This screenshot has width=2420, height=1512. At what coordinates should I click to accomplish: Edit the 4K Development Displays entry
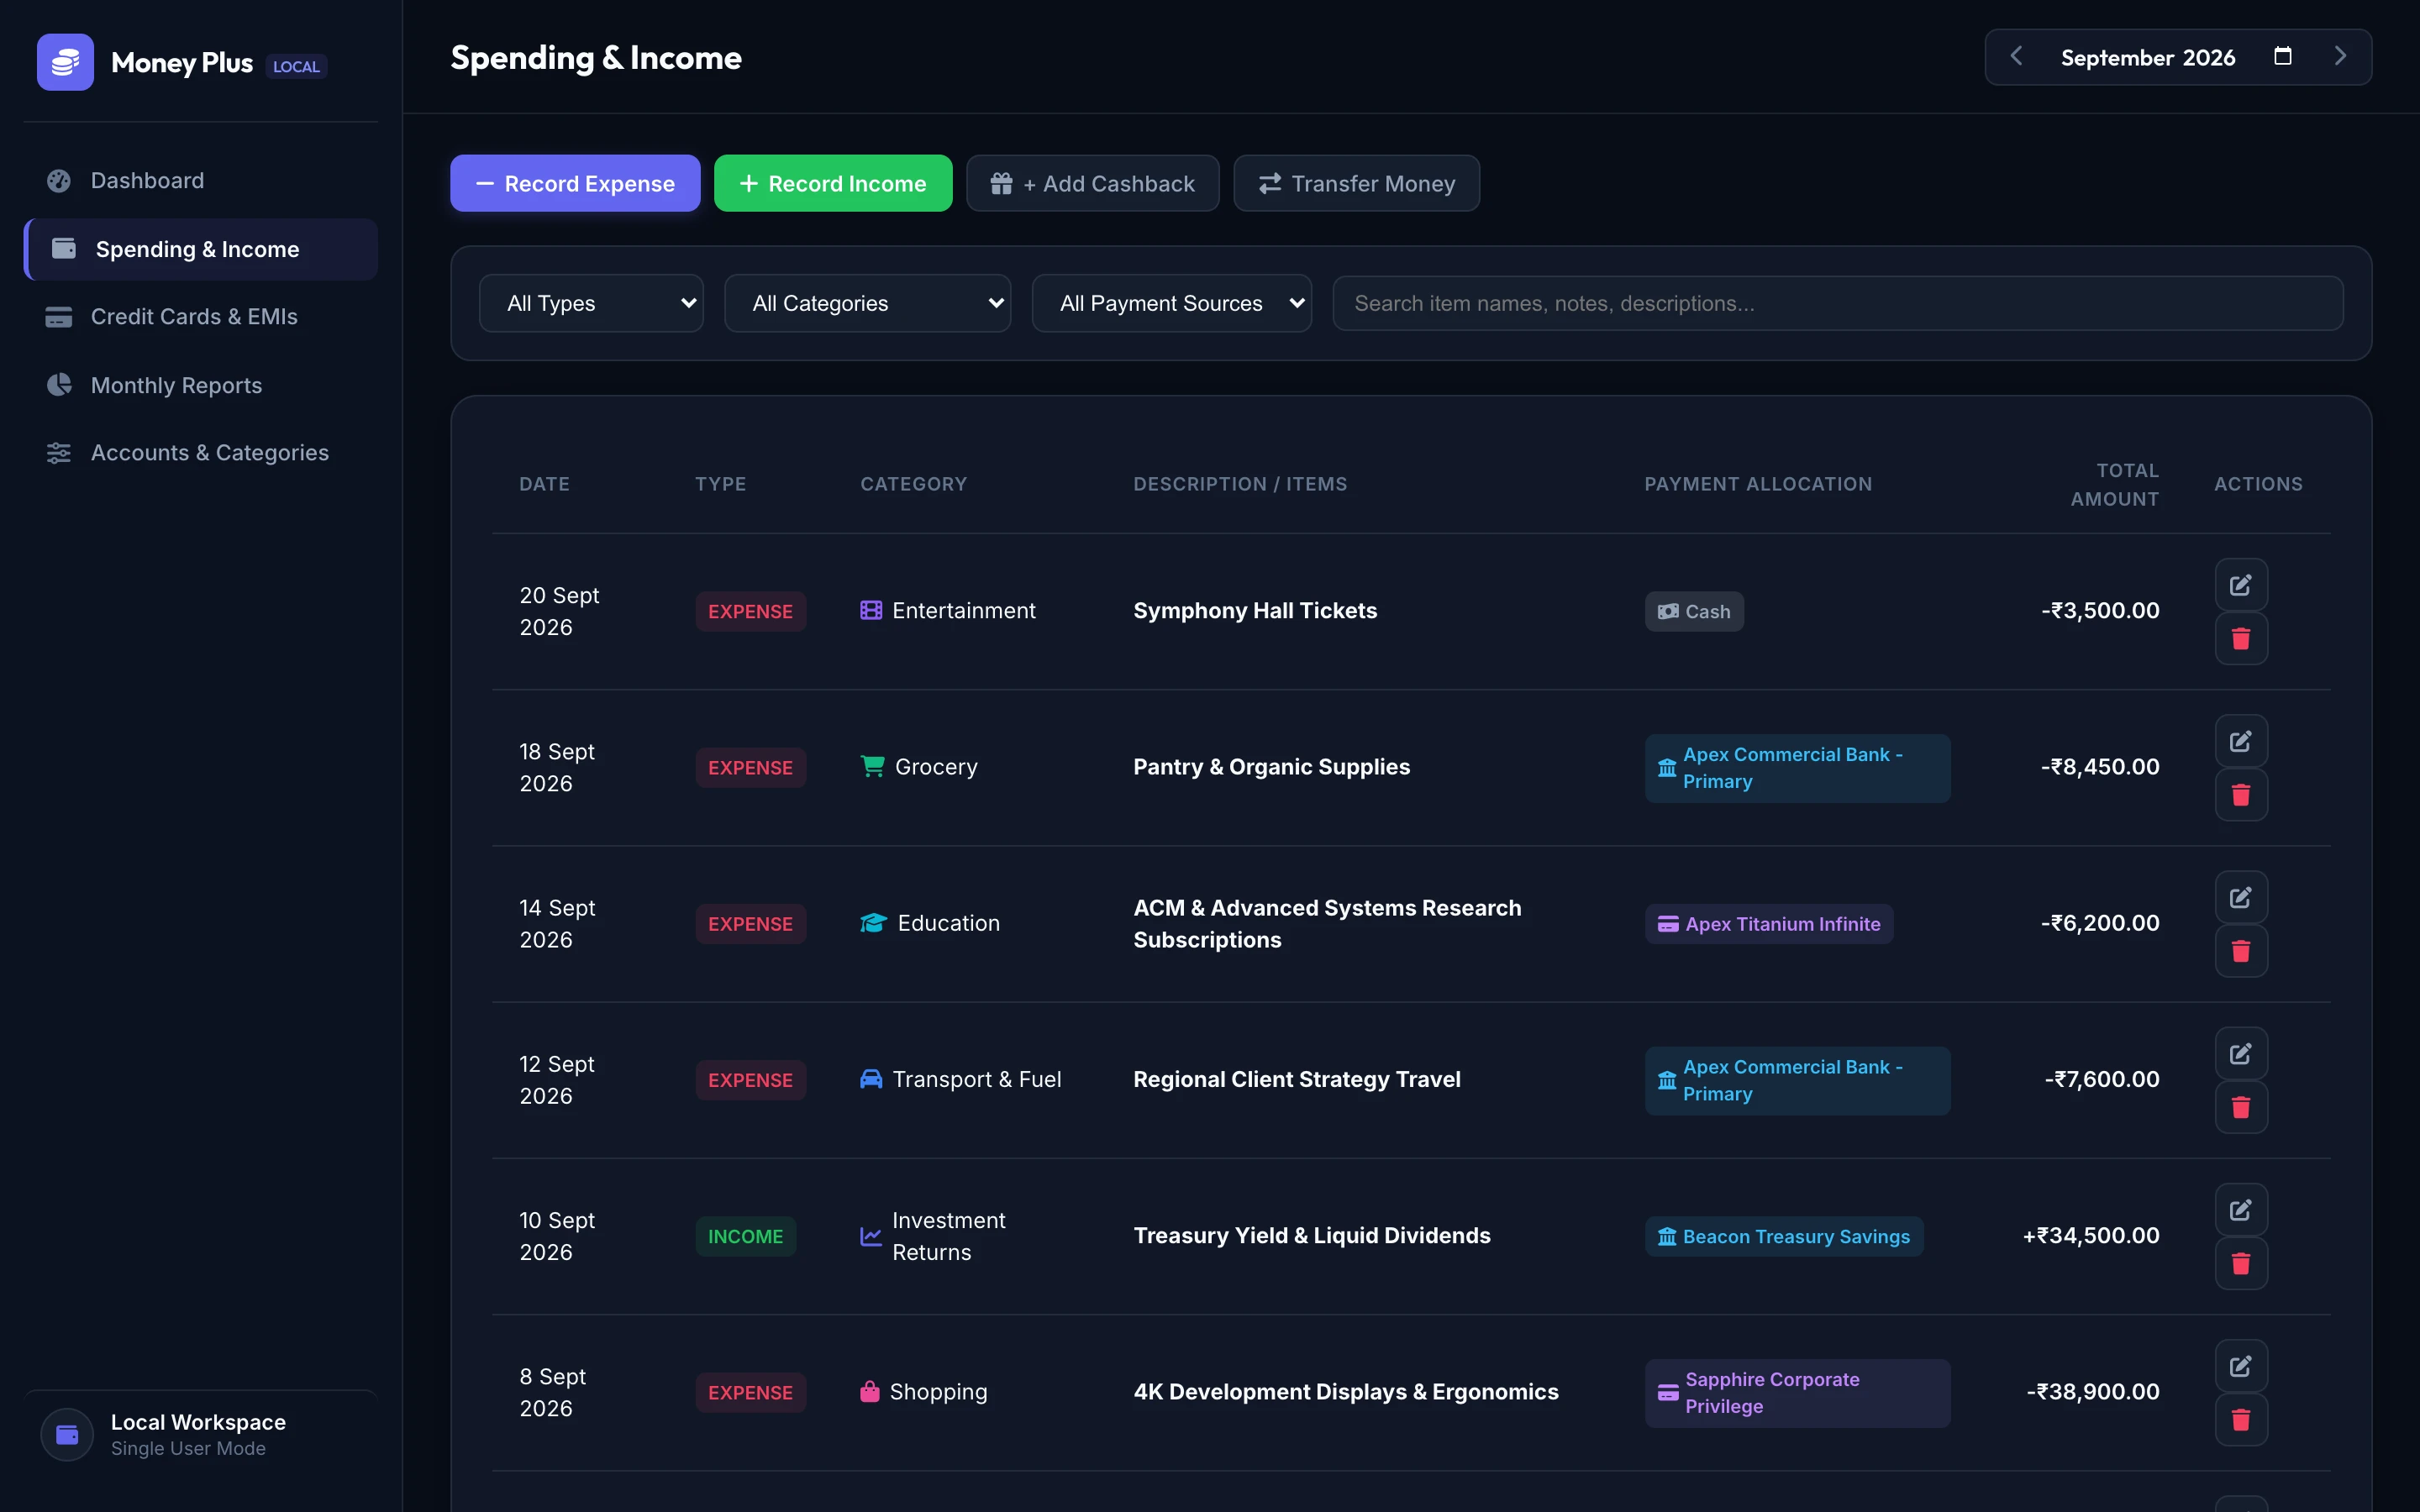tap(2240, 1366)
